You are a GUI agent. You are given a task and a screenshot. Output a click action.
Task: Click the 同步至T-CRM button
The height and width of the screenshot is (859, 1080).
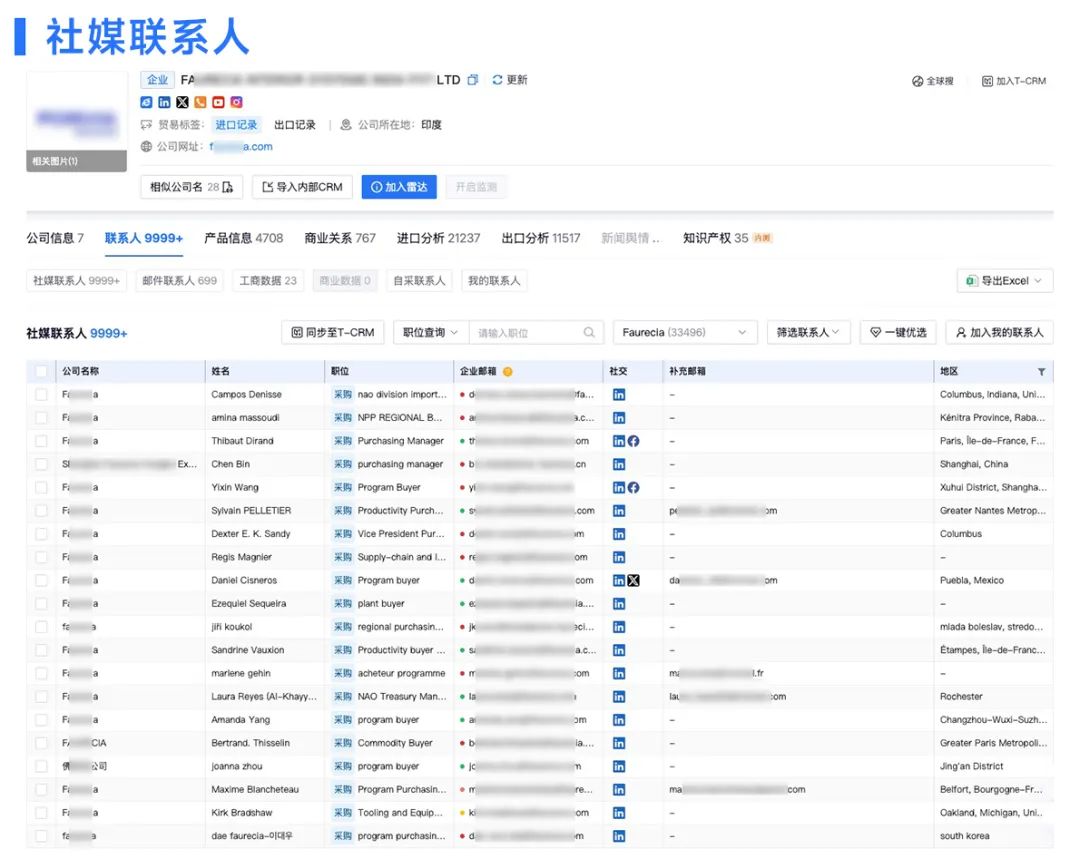click(333, 332)
